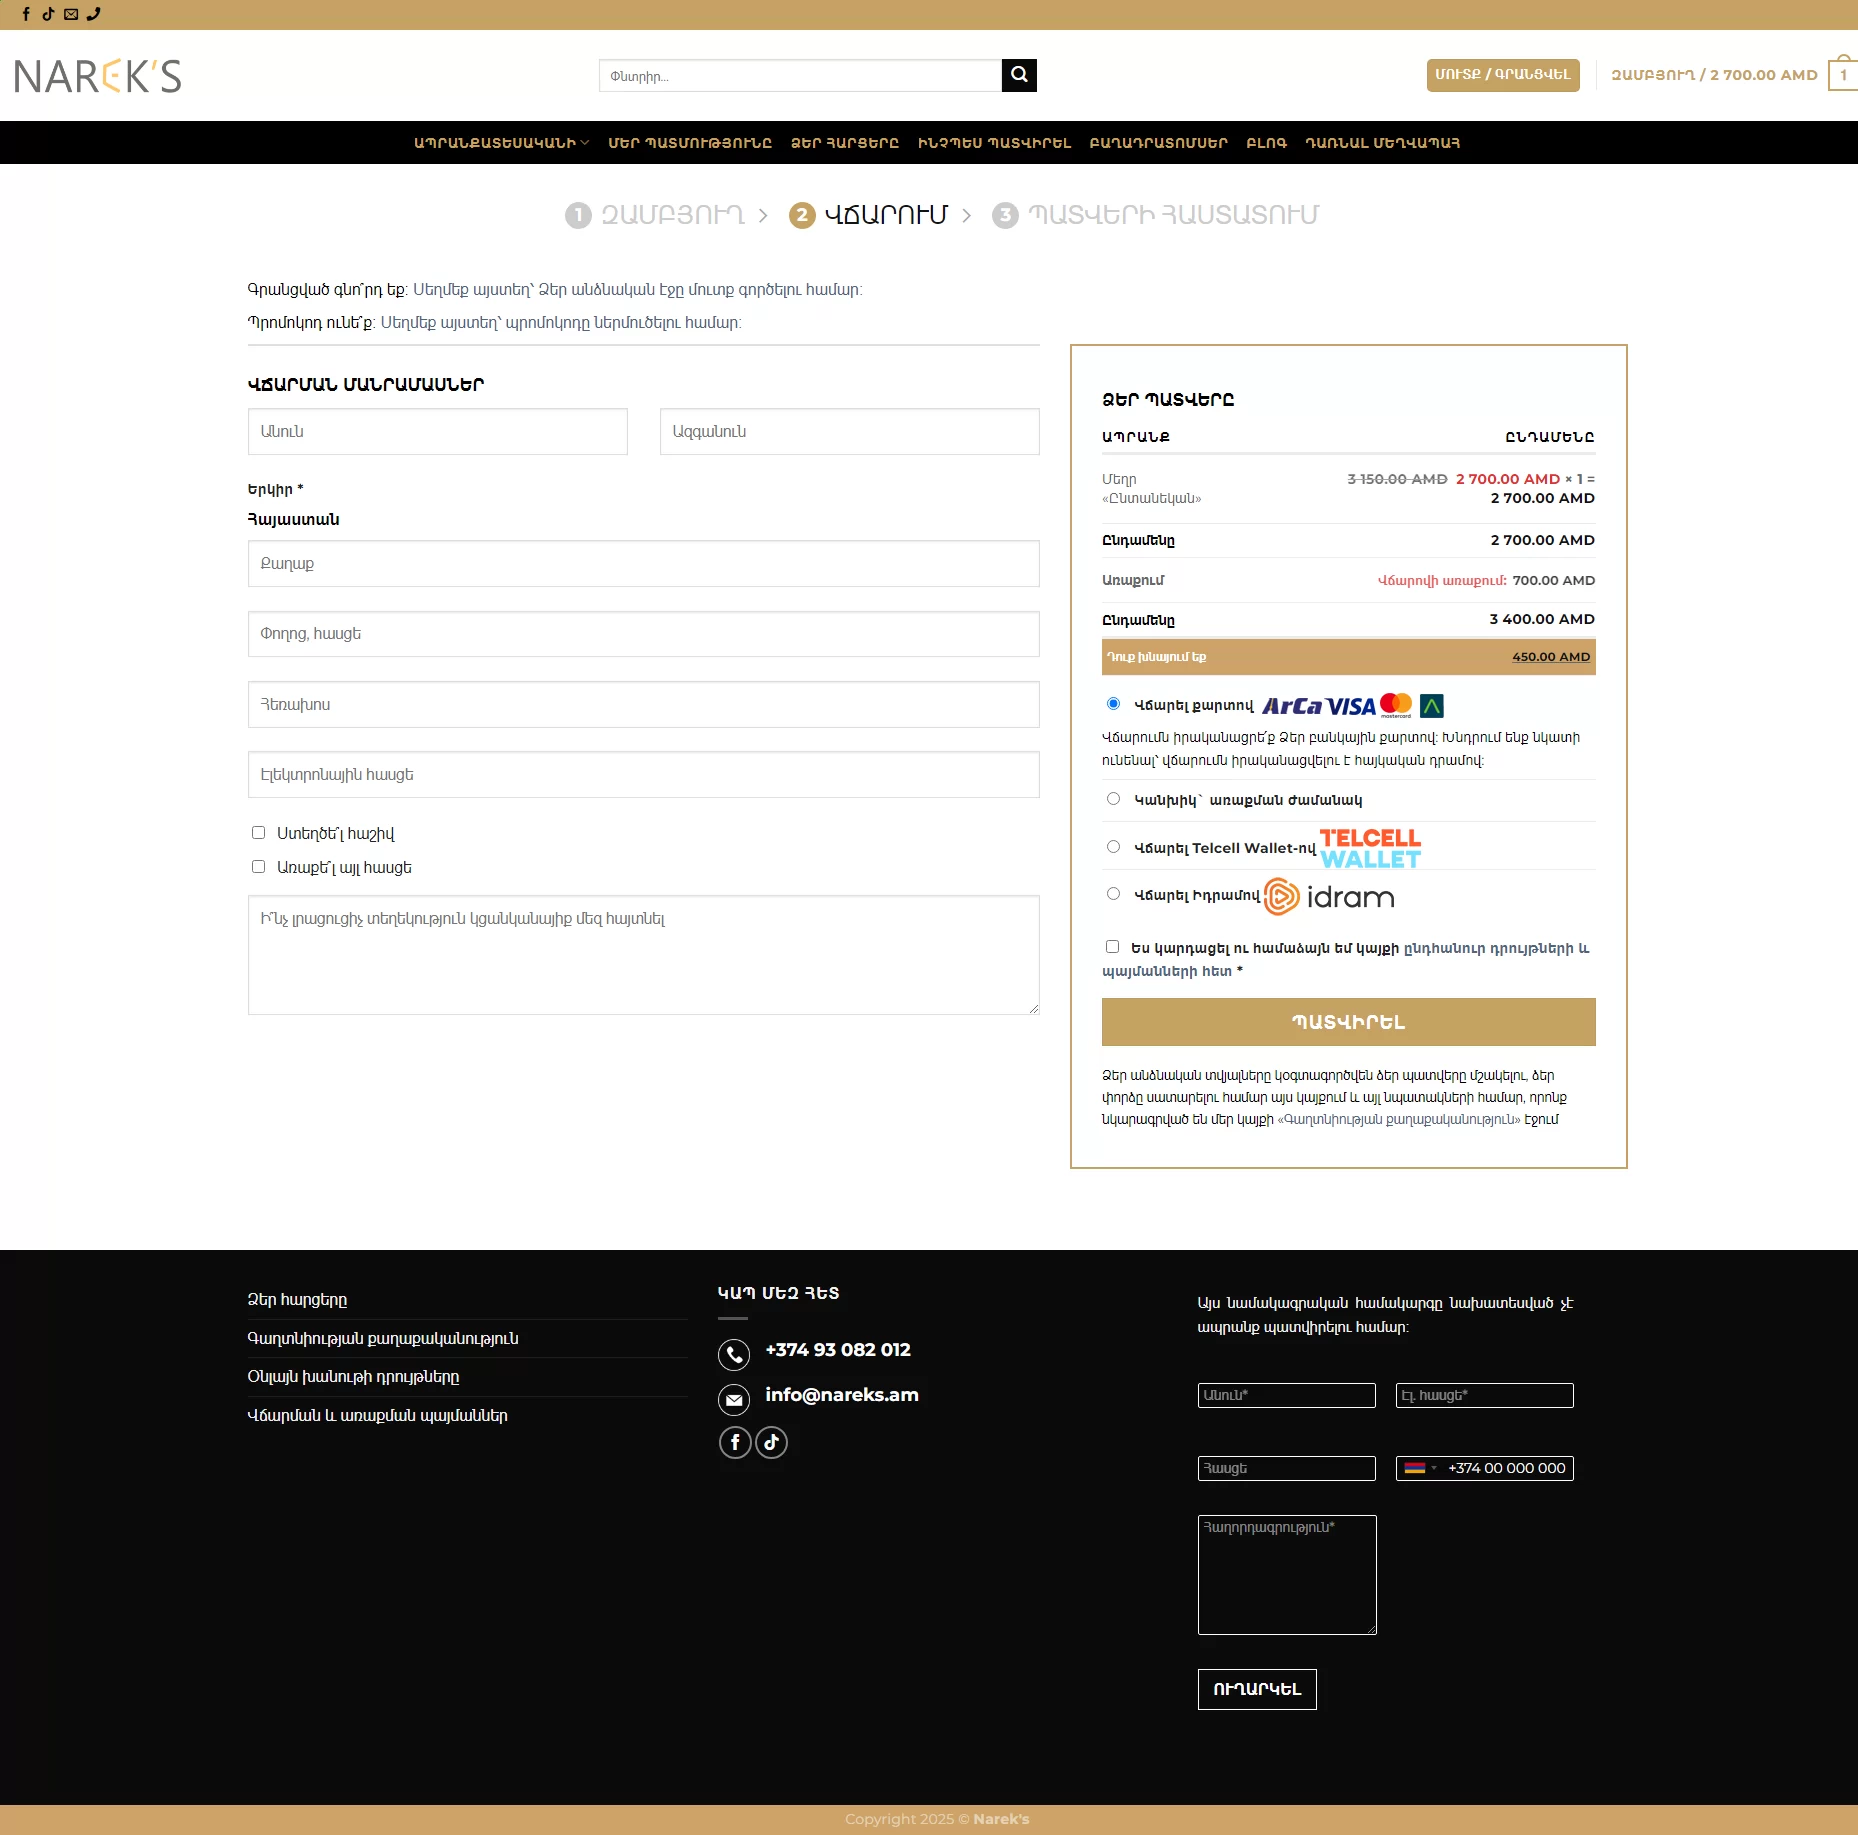
Task: Click the Քաղաք city input field
Action: [x=643, y=564]
